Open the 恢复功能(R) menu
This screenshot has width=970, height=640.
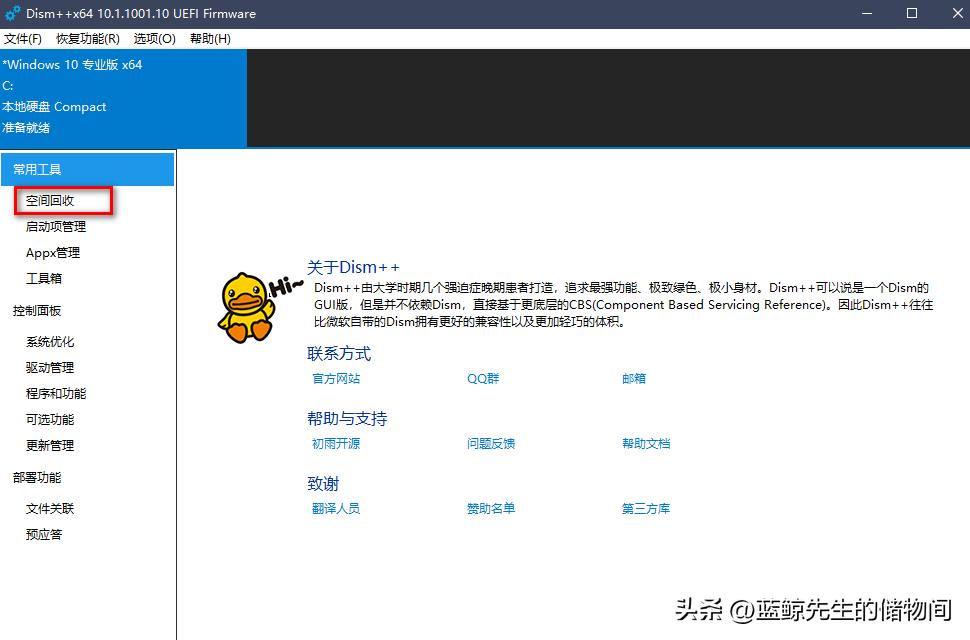88,38
